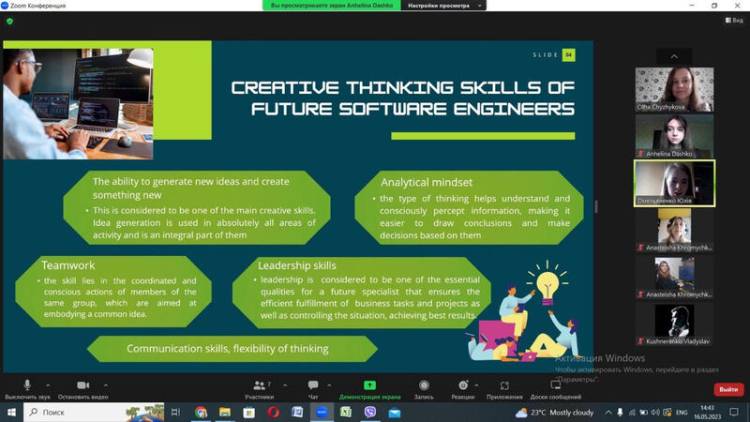
Task: Open the Вид view menu
Action: tap(734, 21)
